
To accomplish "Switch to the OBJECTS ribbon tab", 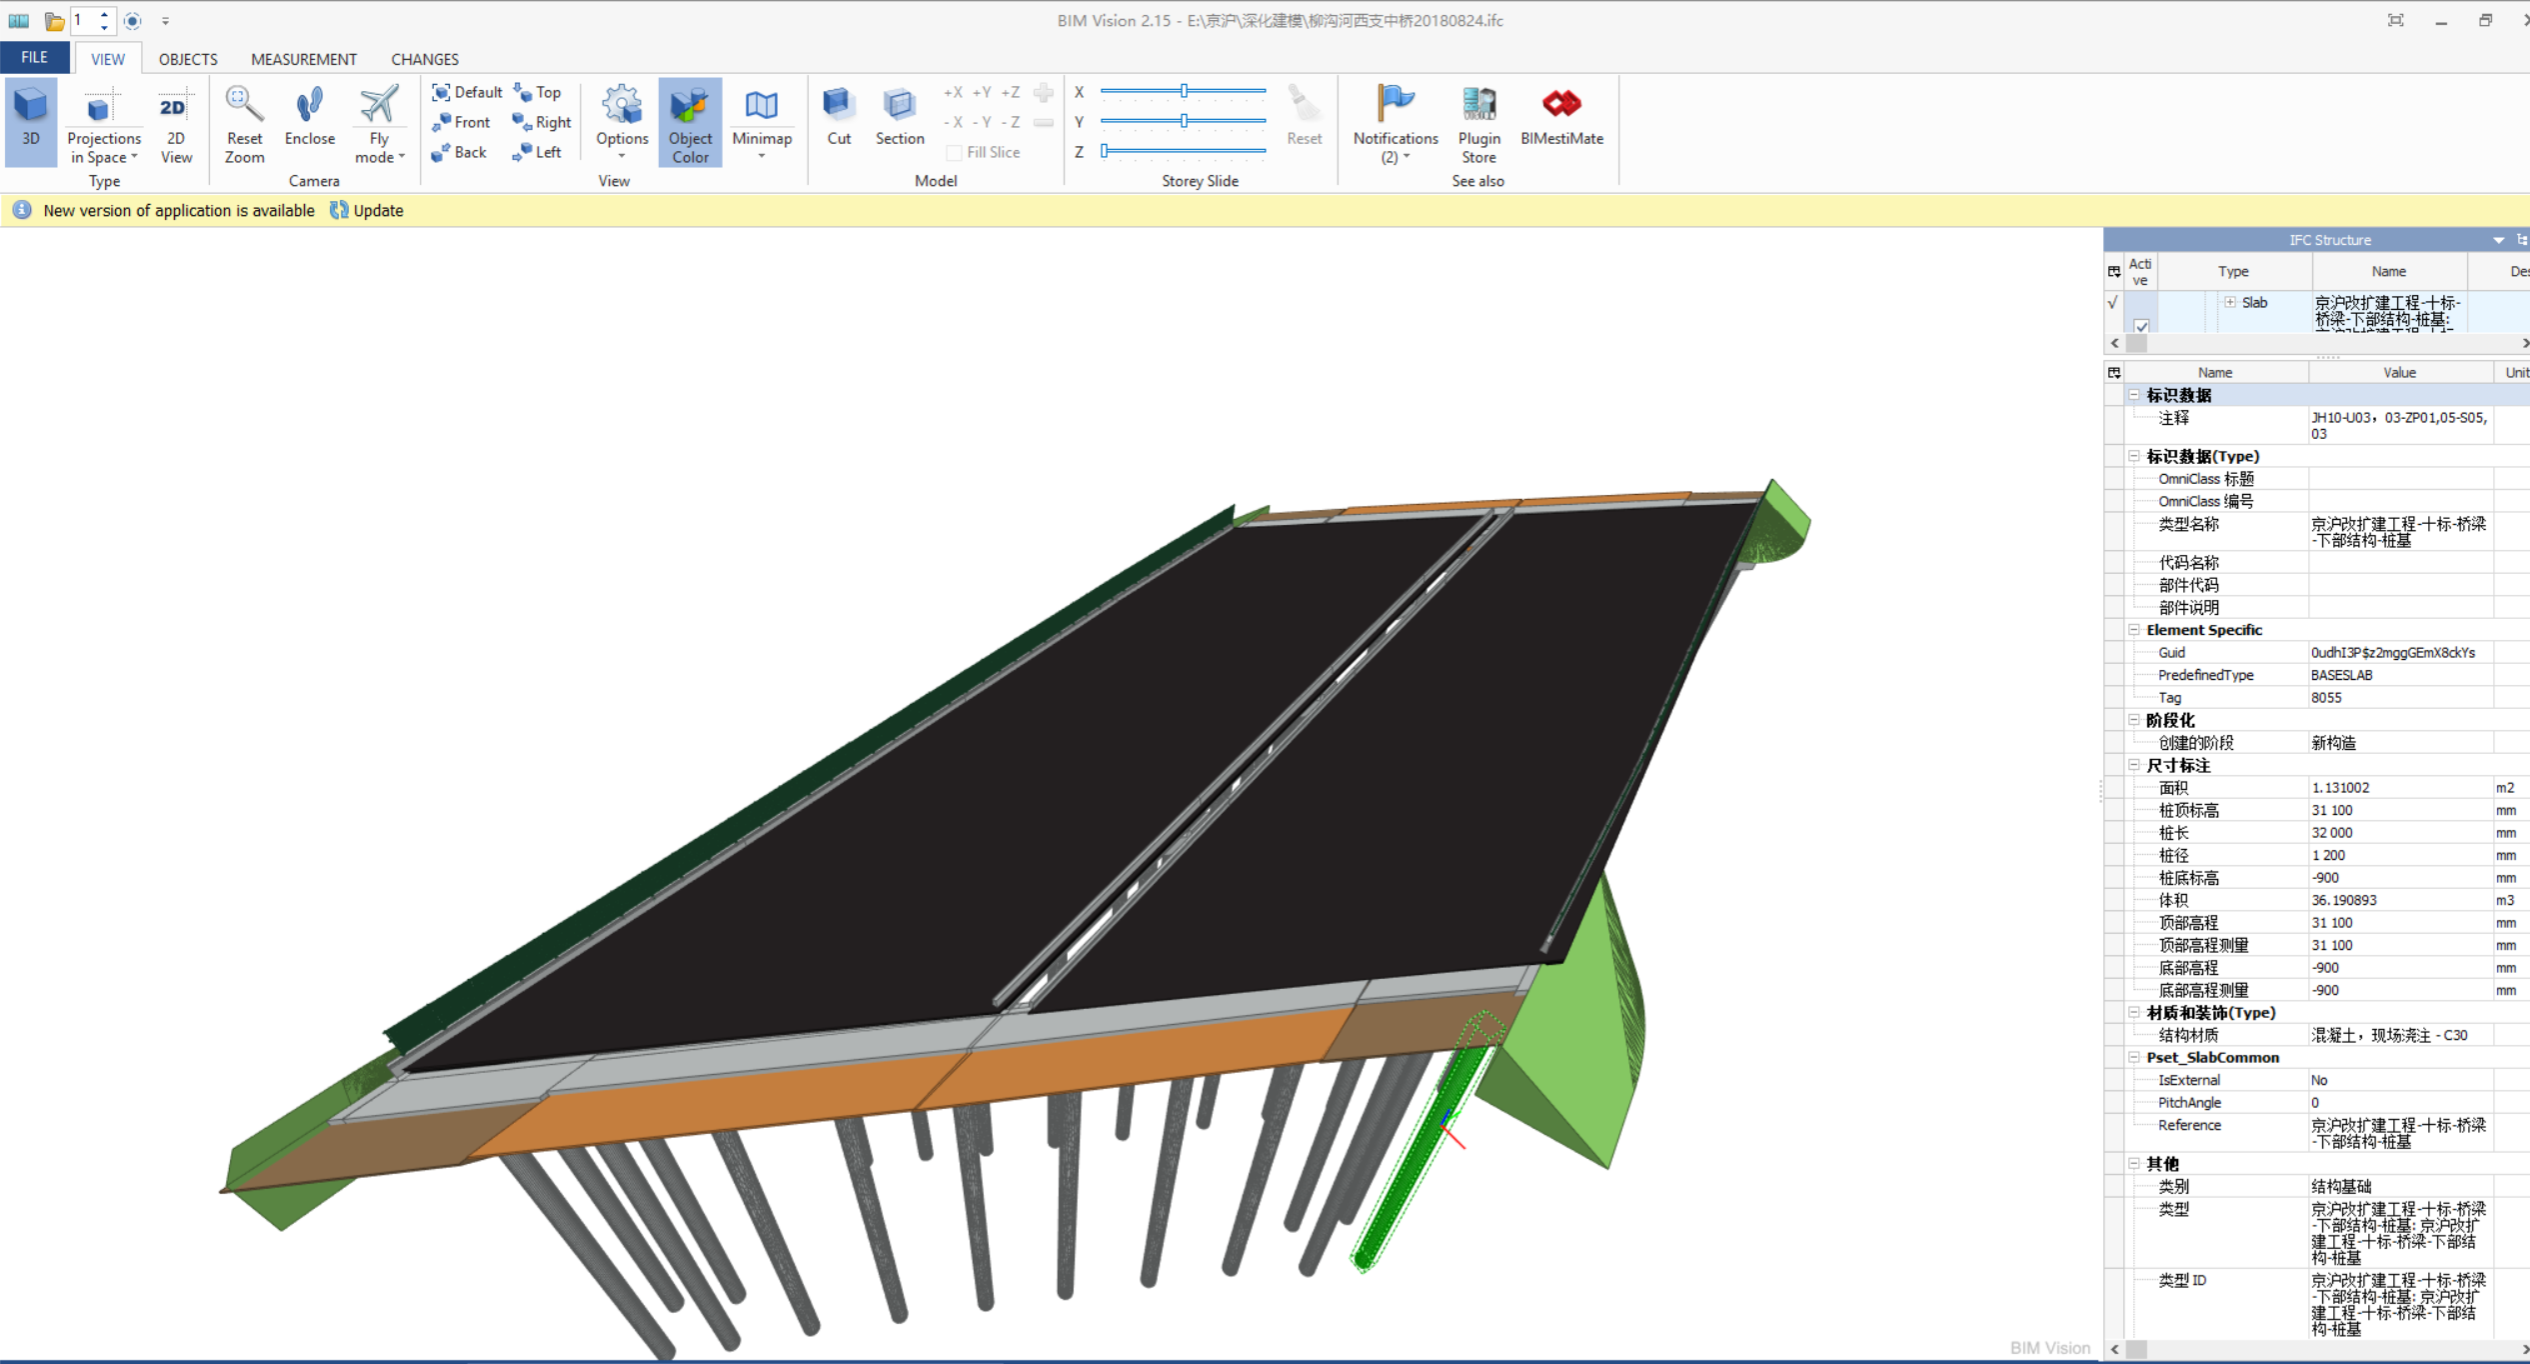I will point(188,59).
